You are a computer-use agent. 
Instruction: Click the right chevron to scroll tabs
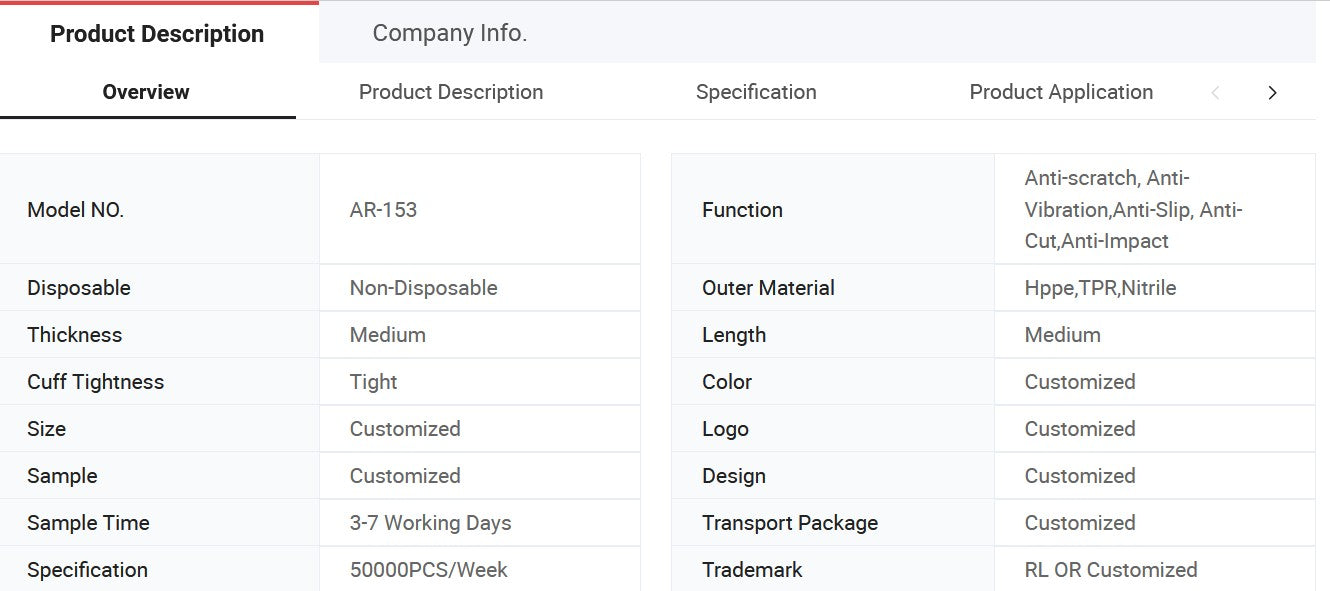pos(1272,93)
